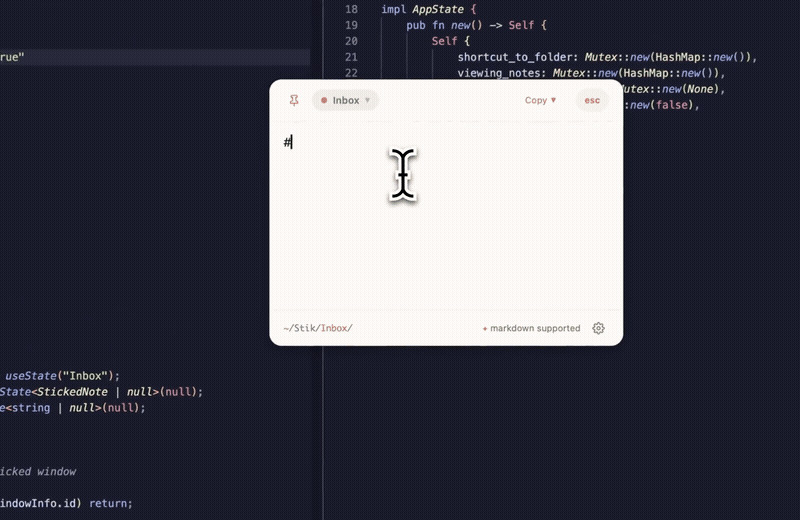Click the 'indowInfo.id) return;' code line
The height and width of the screenshot is (520, 800).
pyautogui.click(x=66, y=503)
